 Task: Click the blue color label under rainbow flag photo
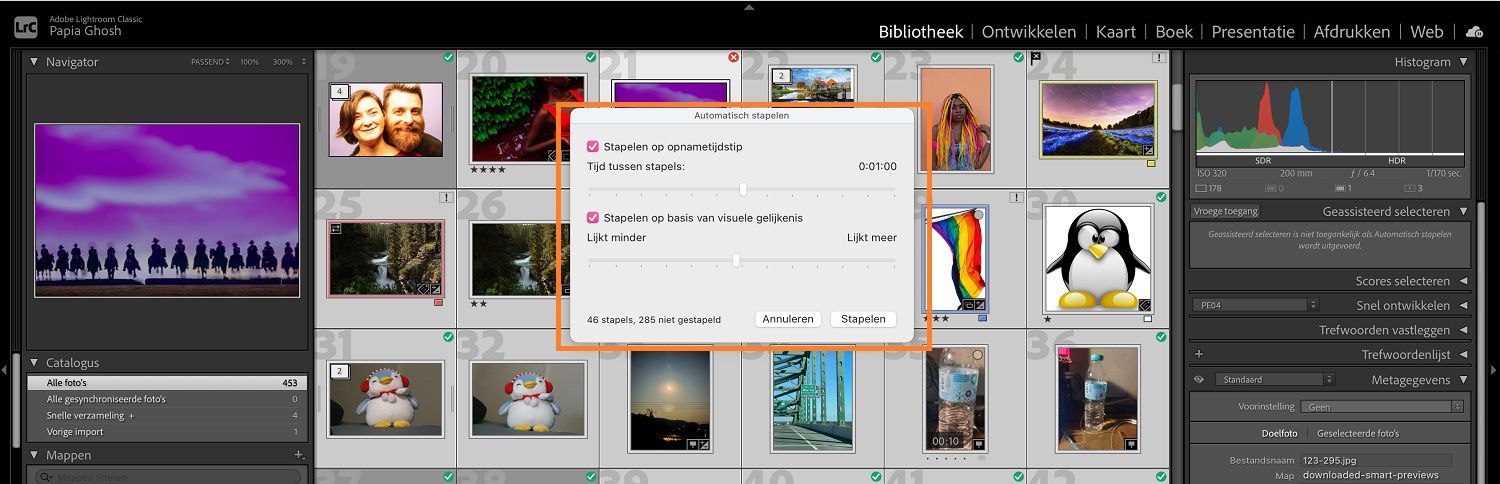983,319
